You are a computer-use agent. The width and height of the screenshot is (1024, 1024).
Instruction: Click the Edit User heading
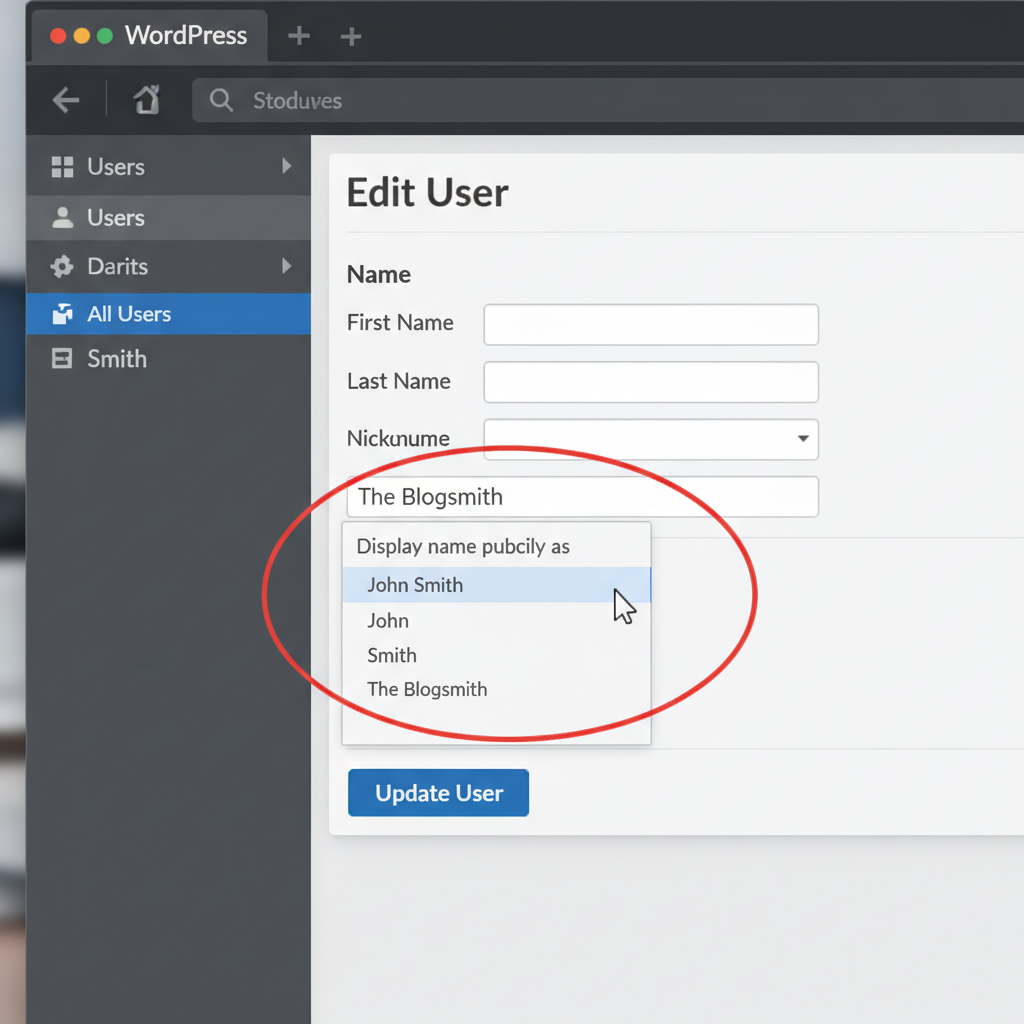coord(427,193)
